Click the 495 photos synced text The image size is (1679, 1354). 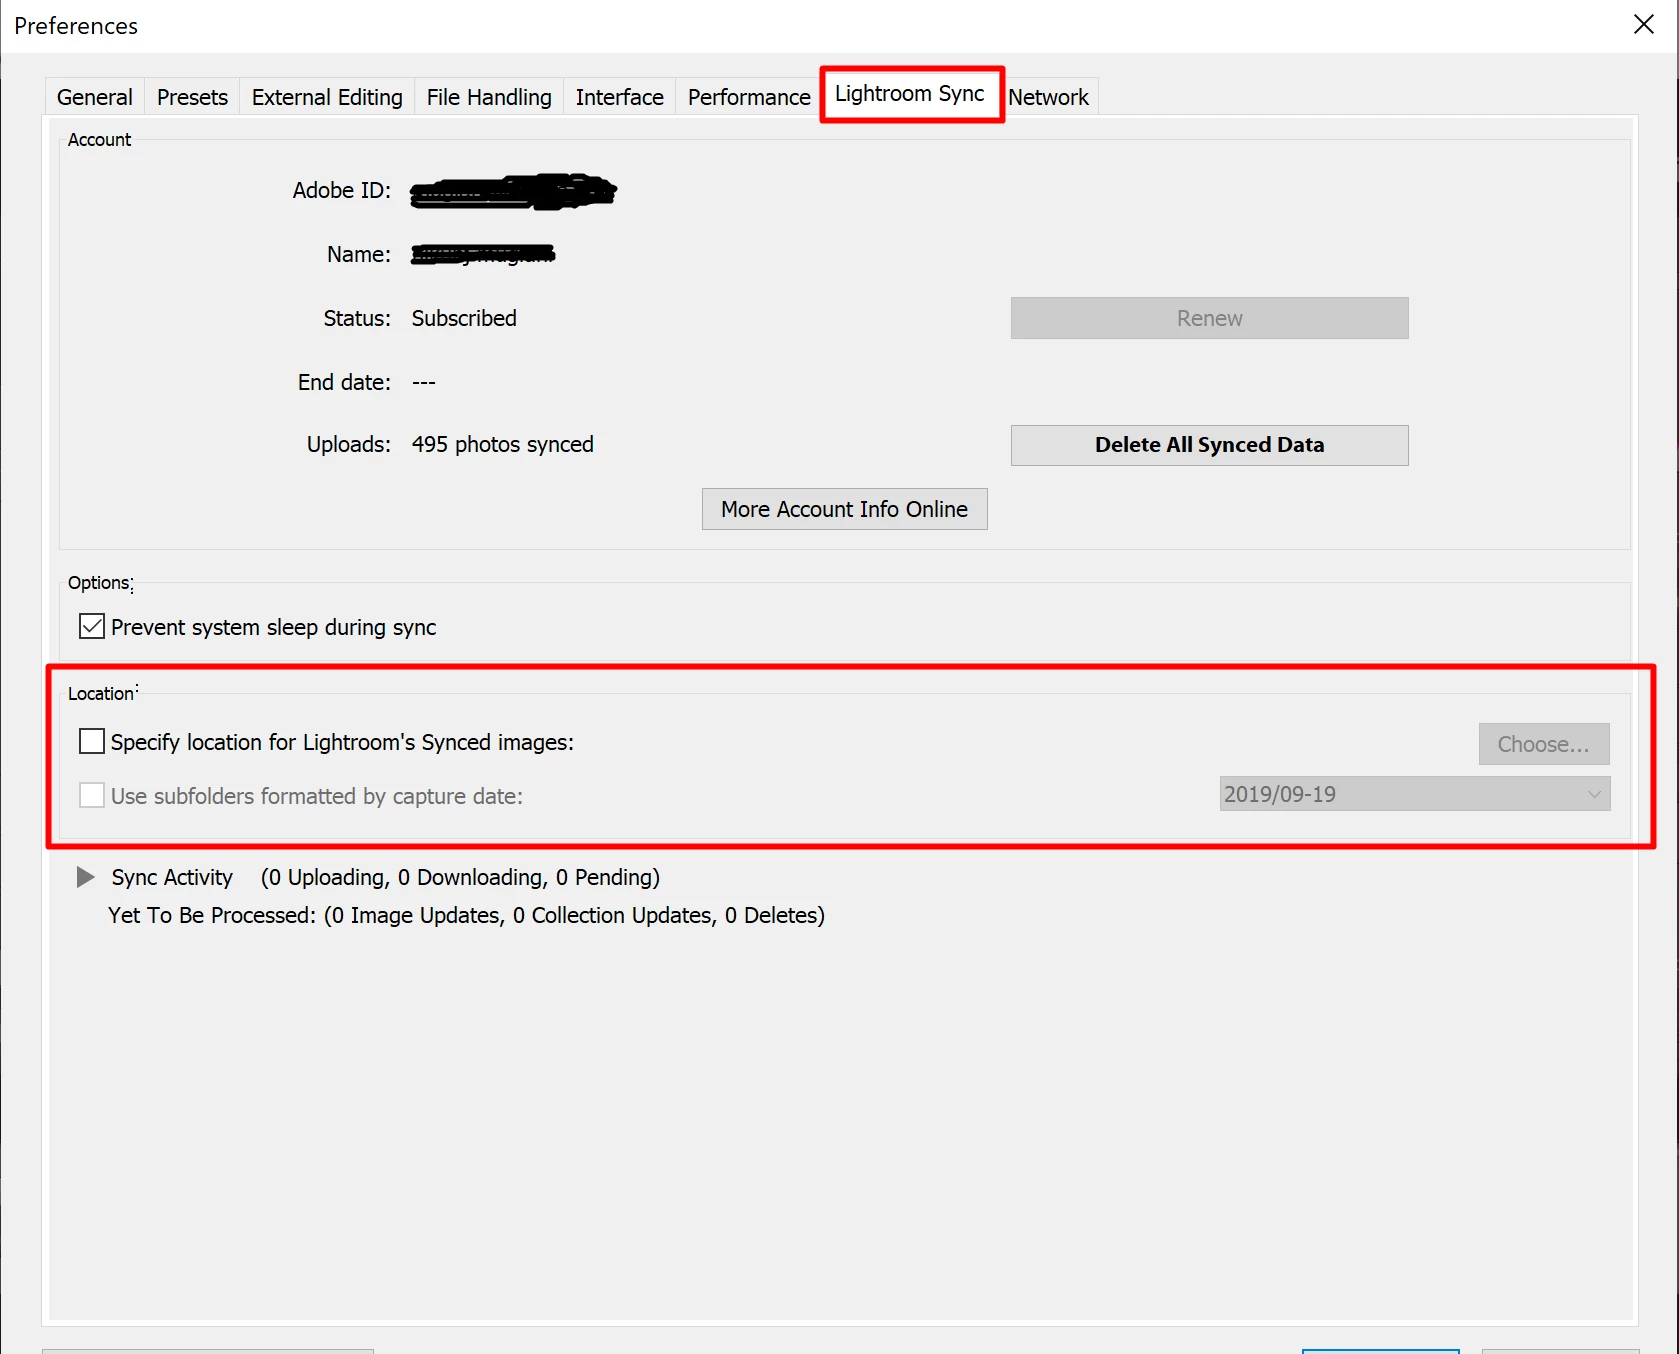502,444
